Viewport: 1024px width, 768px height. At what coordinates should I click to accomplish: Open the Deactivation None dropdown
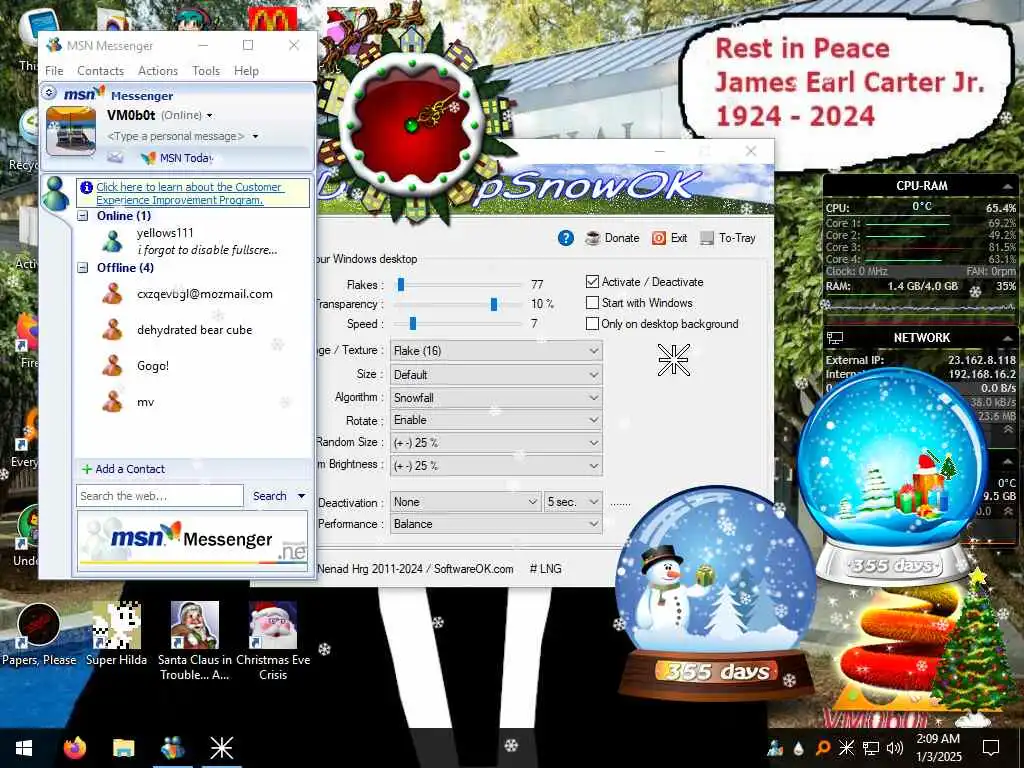point(466,502)
